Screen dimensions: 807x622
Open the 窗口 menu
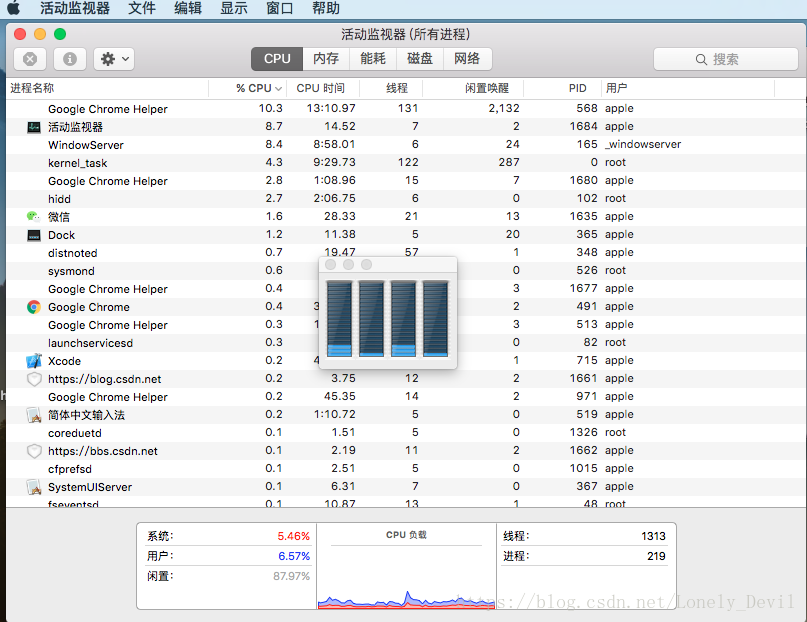279,8
